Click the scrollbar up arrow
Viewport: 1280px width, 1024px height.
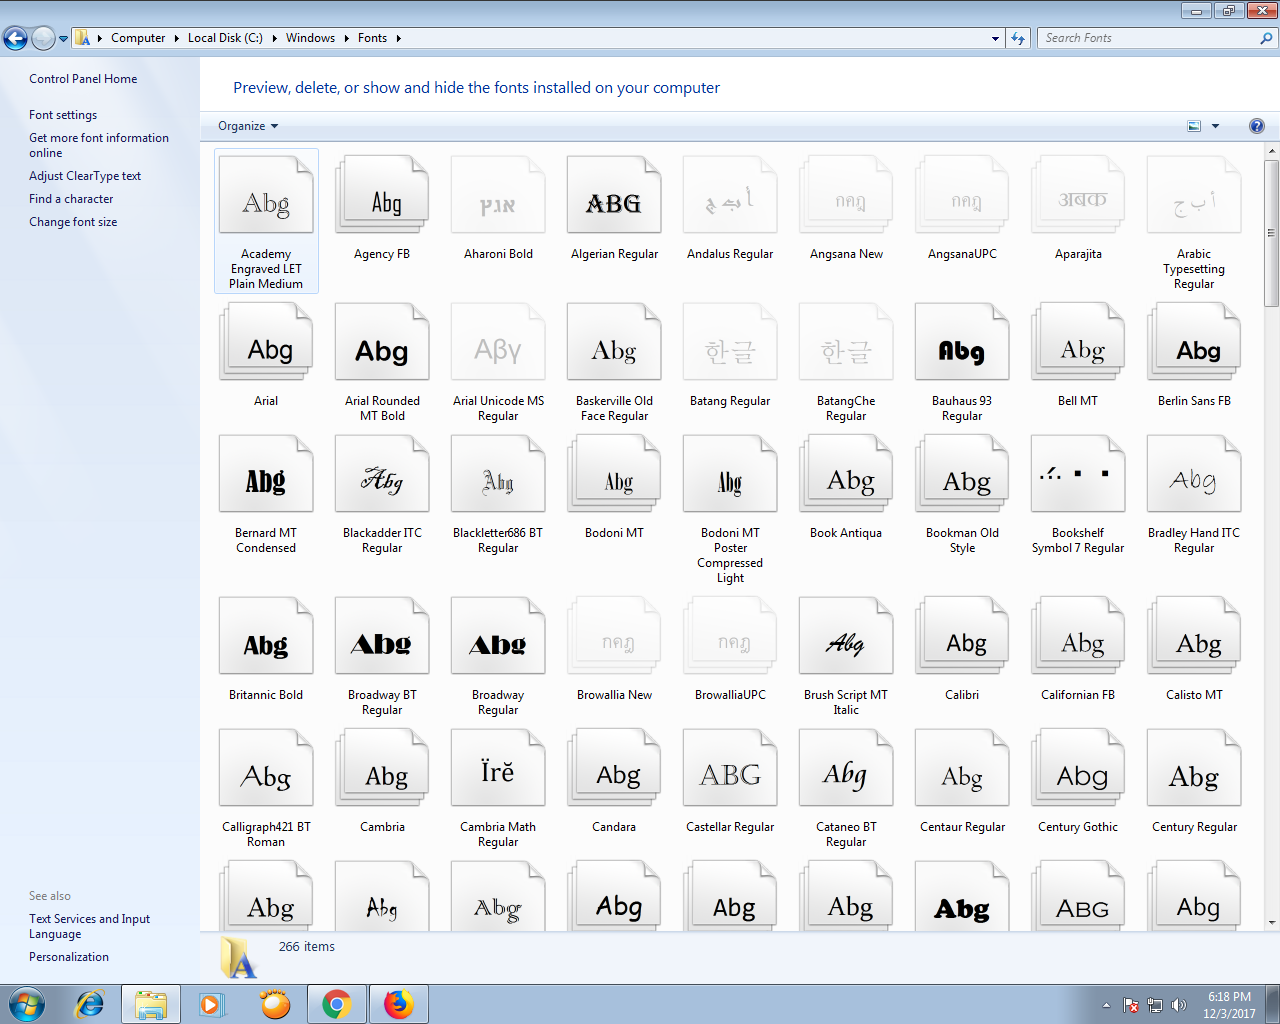coord(1269,151)
